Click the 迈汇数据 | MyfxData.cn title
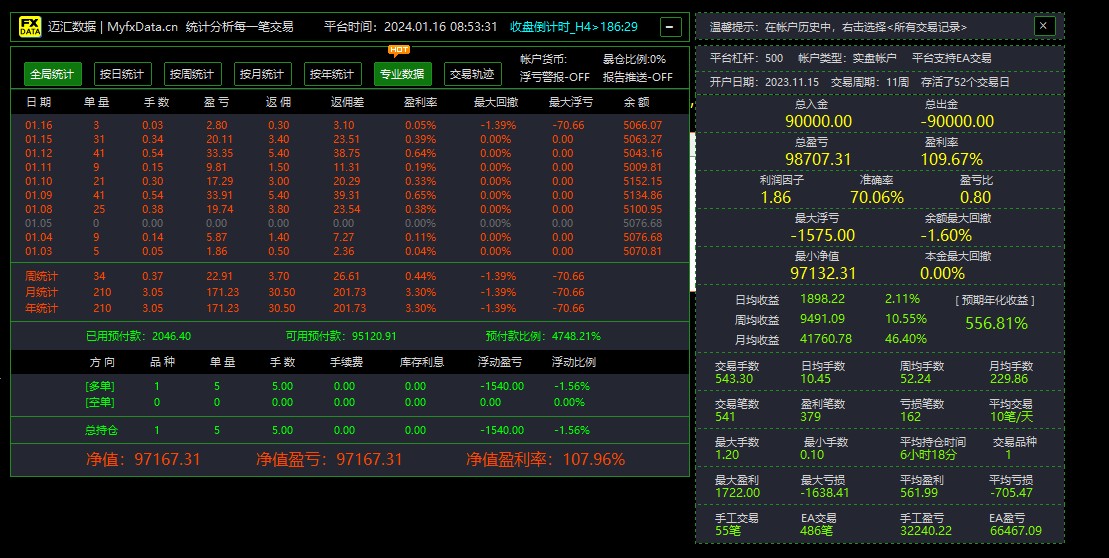 113,27
